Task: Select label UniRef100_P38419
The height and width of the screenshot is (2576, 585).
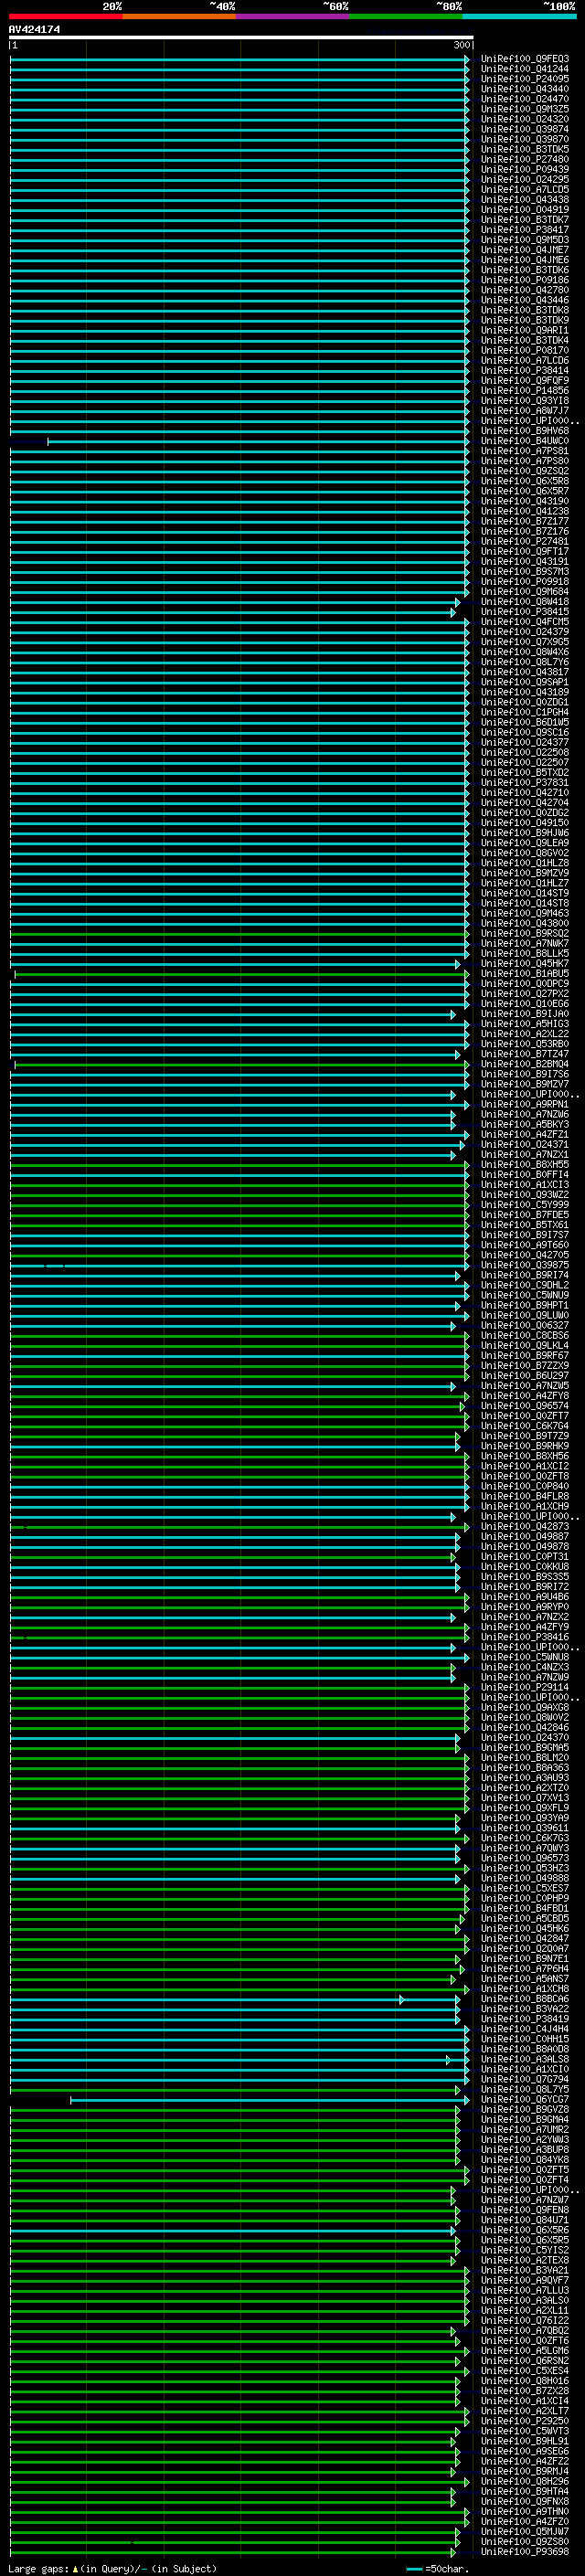Action: [x=525, y=2019]
